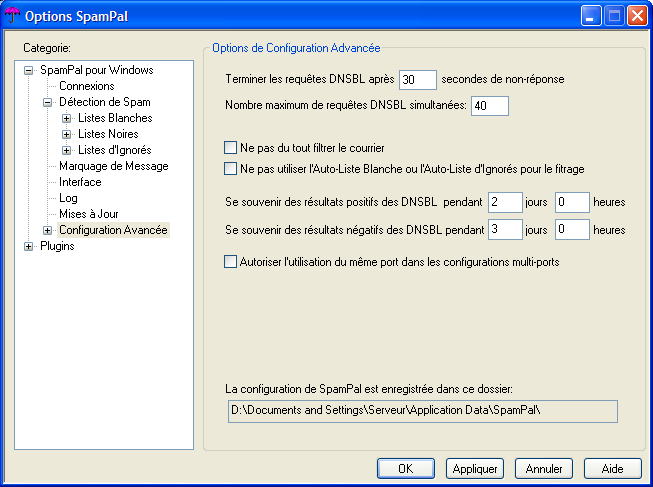The height and width of the screenshot is (487, 653).
Task: Open the Interface category
Action: click(x=80, y=182)
